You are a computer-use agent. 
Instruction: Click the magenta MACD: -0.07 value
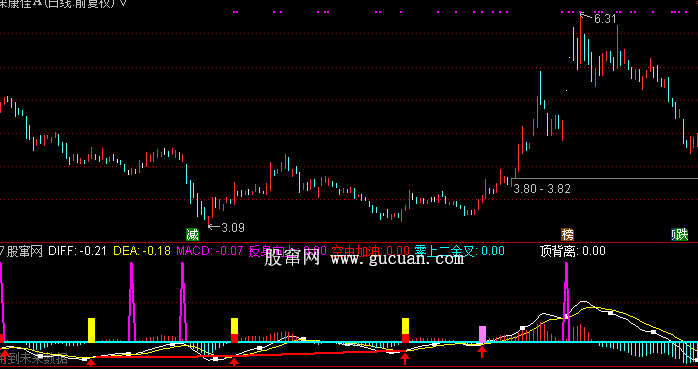coord(210,251)
